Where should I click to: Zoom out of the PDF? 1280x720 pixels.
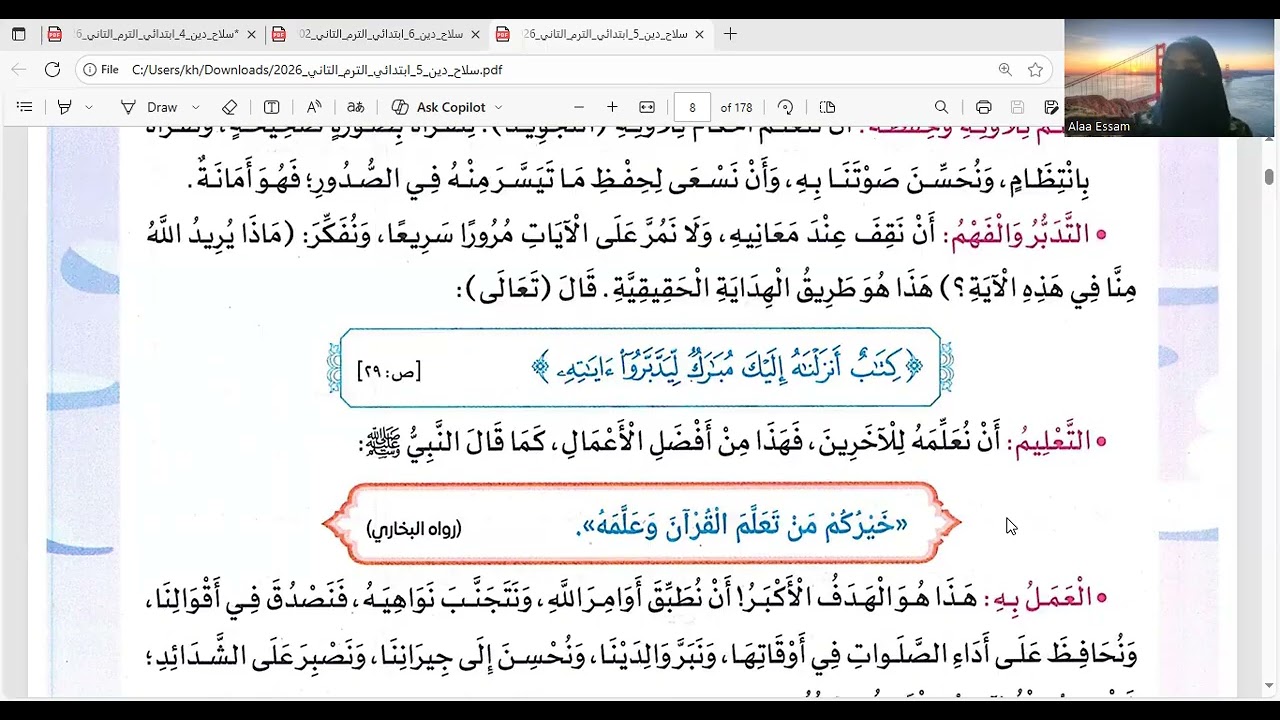click(x=578, y=107)
